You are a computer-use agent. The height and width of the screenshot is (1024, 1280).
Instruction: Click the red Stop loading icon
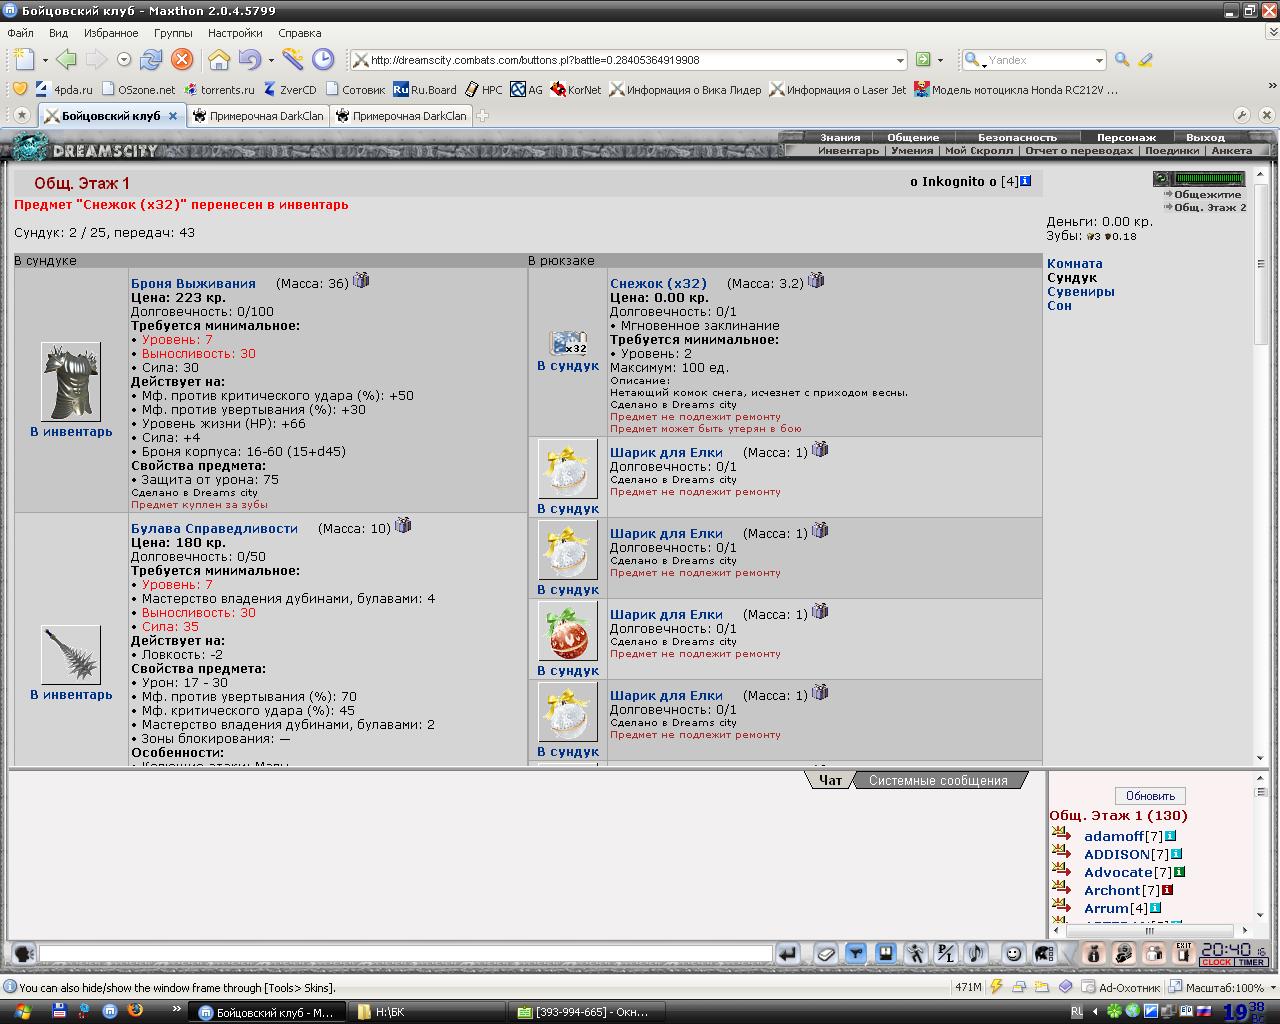click(x=182, y=60)
